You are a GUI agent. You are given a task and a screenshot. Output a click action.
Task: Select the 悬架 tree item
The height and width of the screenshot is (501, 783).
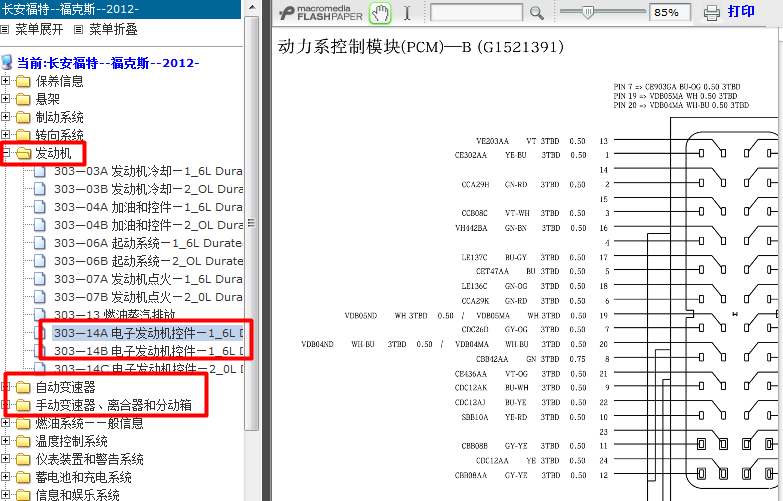tap(47, 99)
